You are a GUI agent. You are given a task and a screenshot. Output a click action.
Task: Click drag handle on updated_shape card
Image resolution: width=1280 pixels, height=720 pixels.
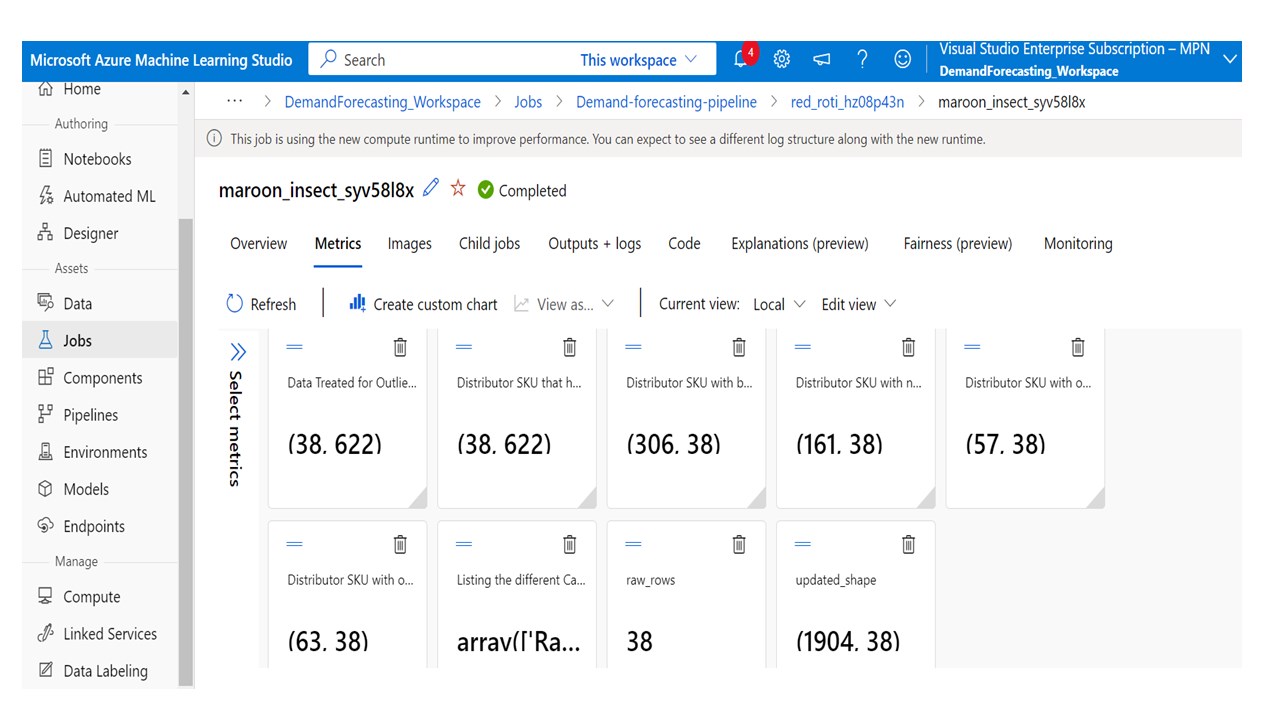point(802,544)
